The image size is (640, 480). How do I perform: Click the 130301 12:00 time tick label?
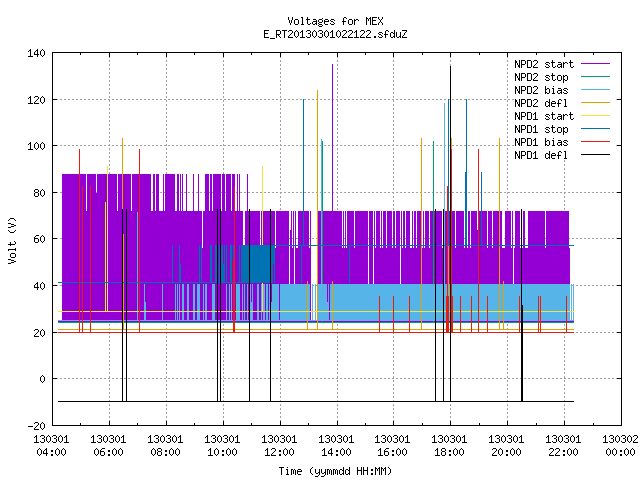[279, 446]
